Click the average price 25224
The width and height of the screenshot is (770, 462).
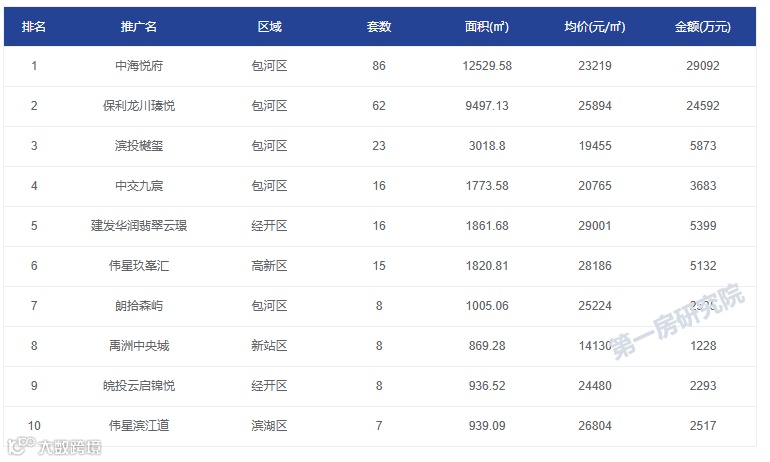(595, 306)
